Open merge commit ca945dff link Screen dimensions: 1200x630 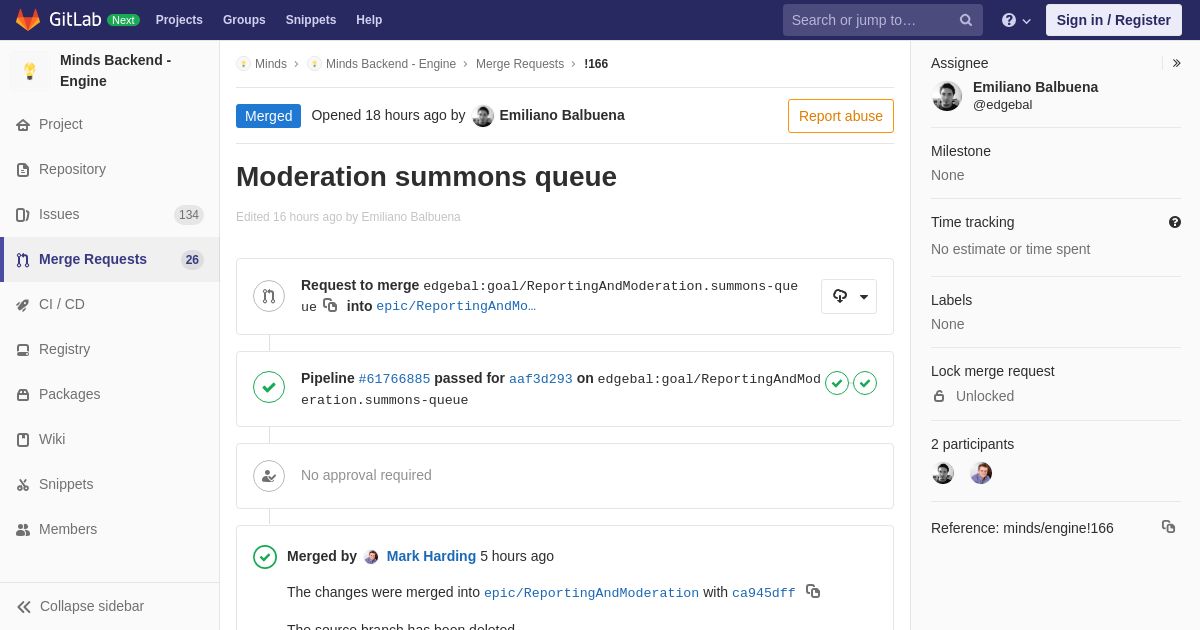(764, 593)
